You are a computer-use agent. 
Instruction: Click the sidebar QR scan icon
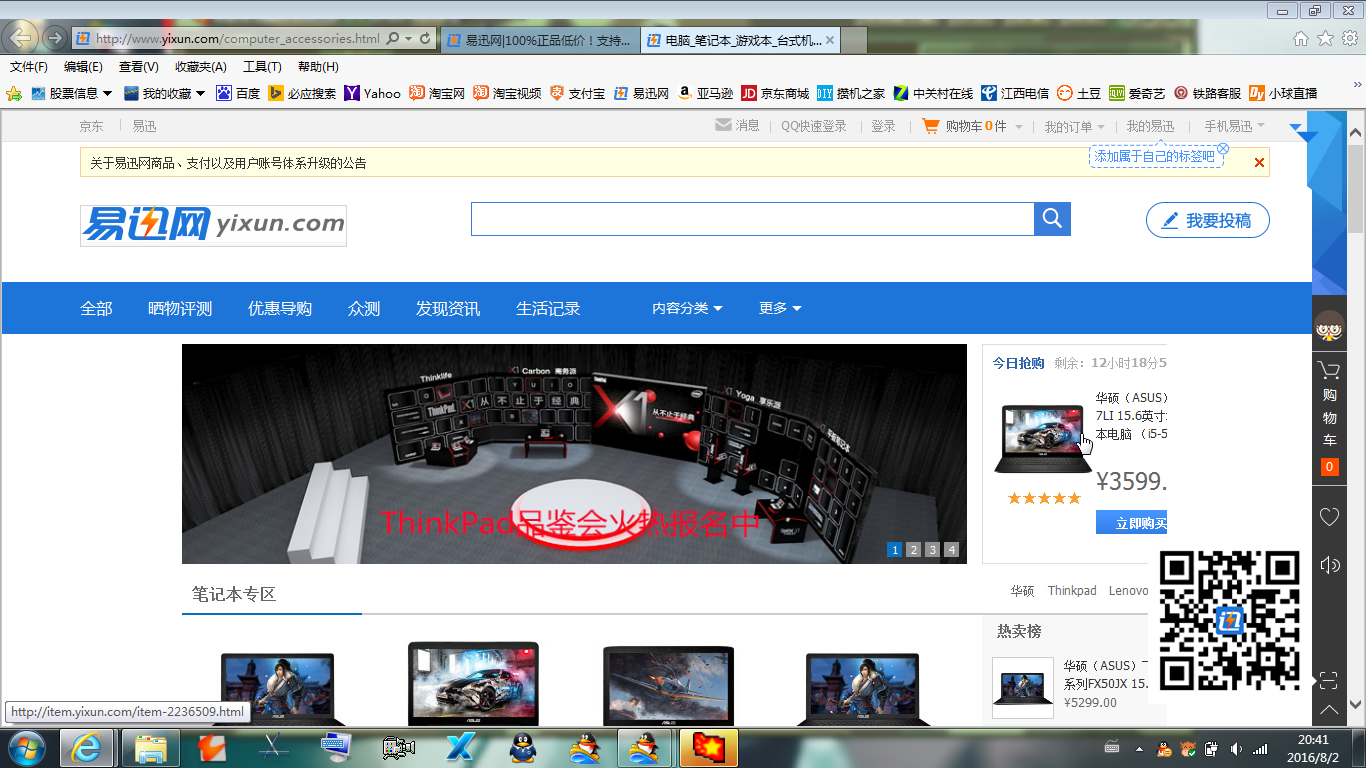click(1329, 681)
